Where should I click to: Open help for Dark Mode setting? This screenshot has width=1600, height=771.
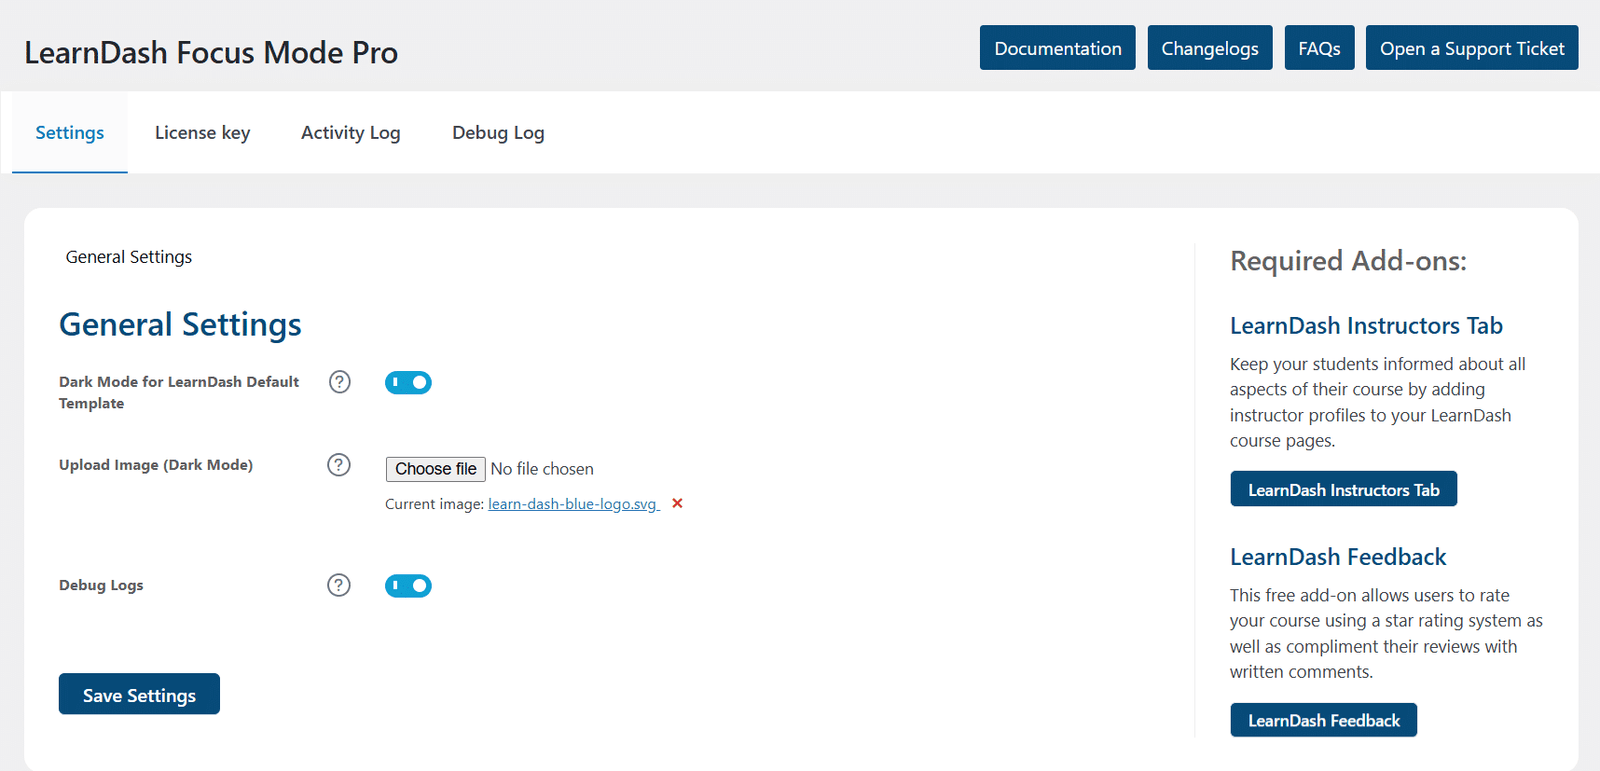click(340, 382)
